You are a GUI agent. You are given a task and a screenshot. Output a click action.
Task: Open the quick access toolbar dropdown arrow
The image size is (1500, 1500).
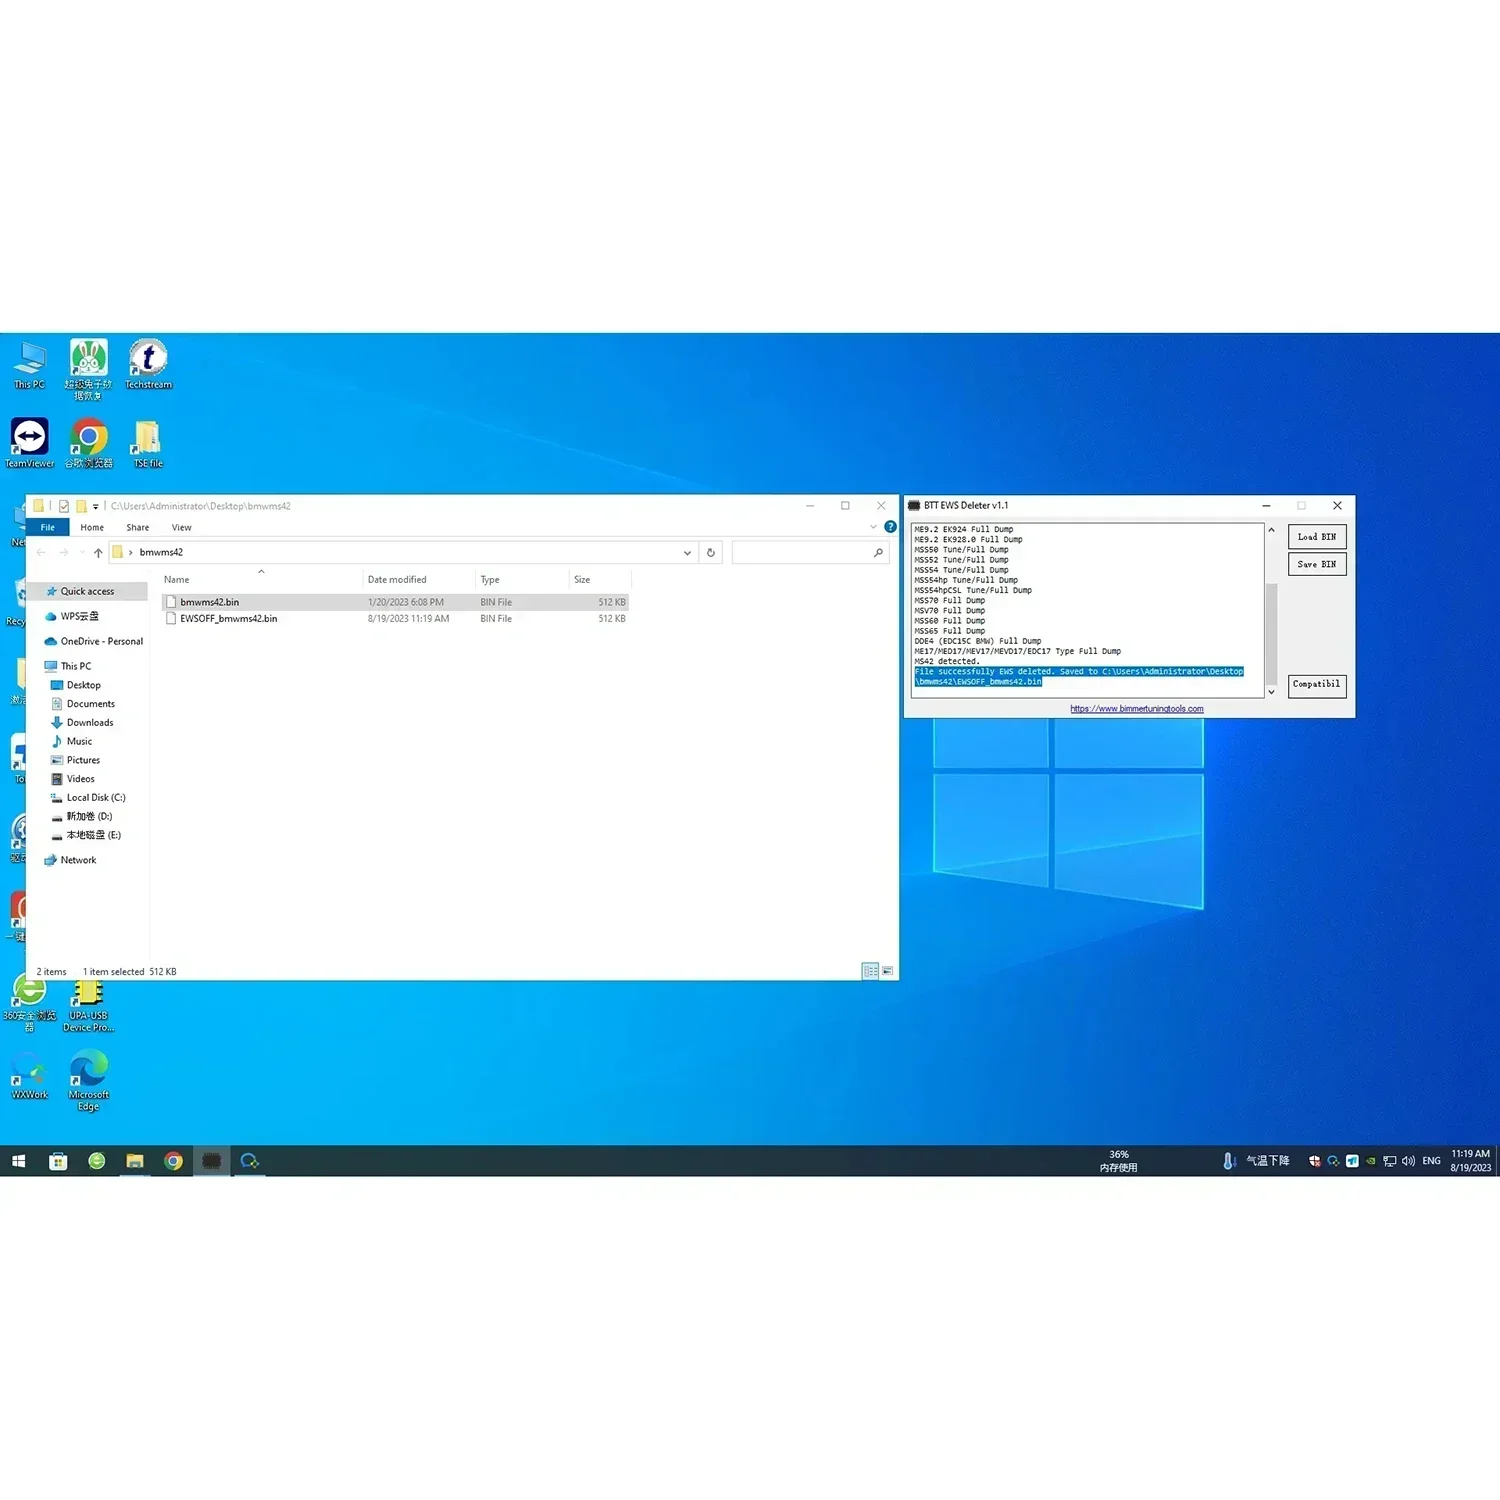click(96, 506)
